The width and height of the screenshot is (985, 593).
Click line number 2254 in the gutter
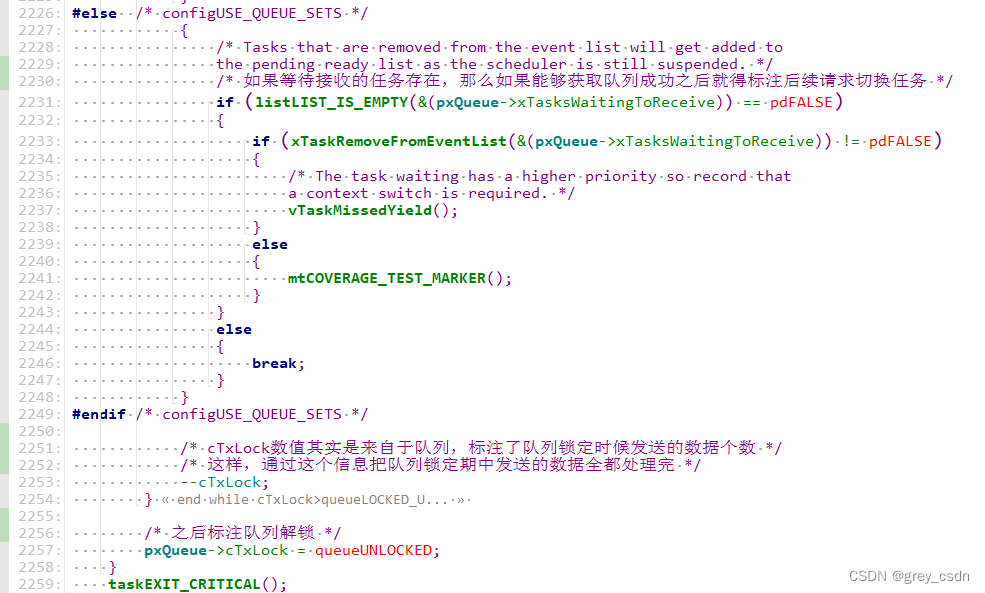point(40,499)
